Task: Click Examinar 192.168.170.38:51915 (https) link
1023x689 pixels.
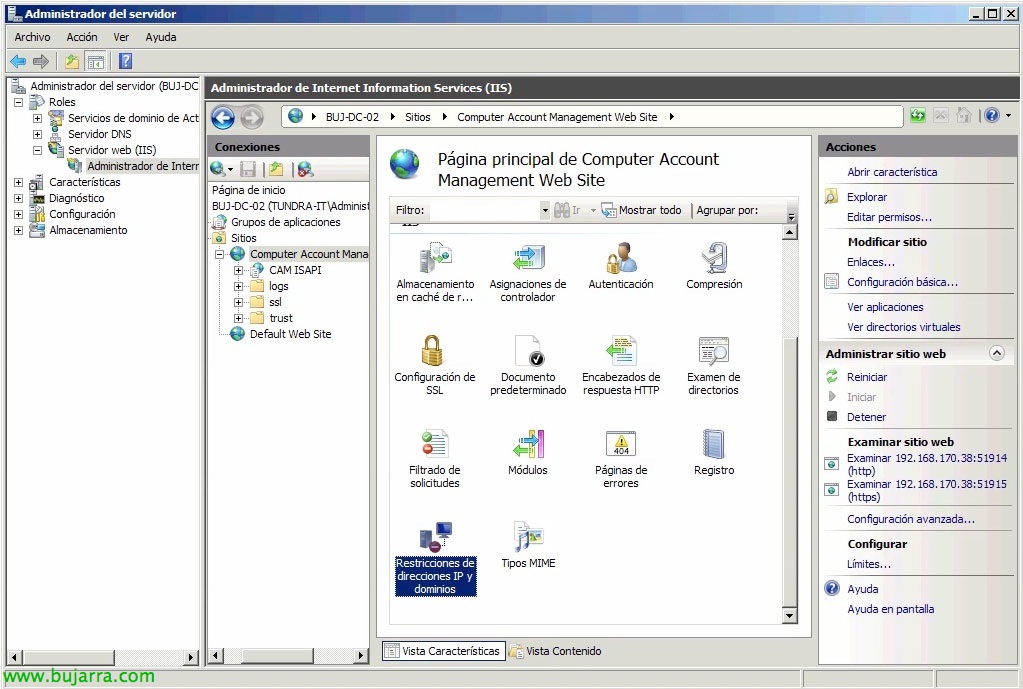Action: (x=926, y=491)
